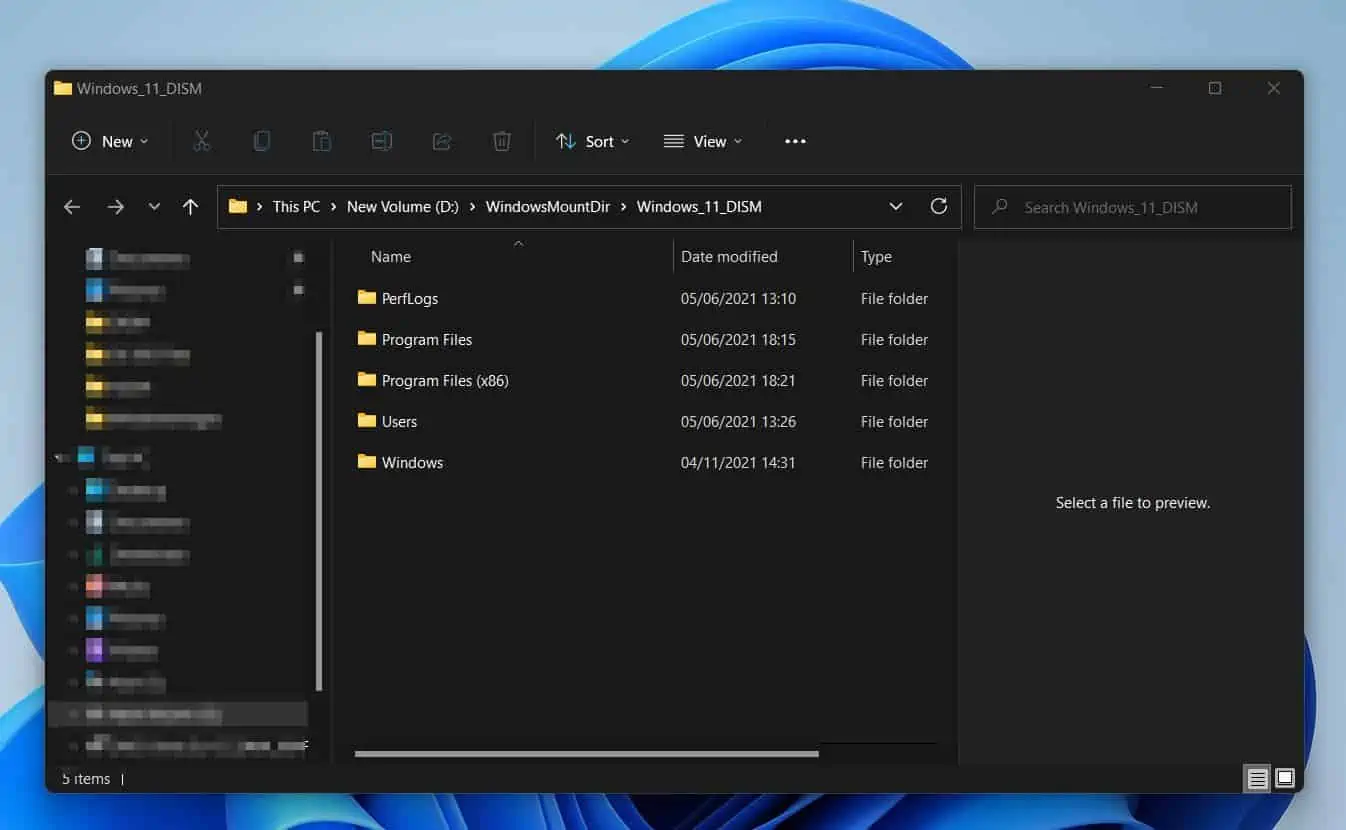Click the search magnifier icon
1346x830 pixels.
[999, 207]
